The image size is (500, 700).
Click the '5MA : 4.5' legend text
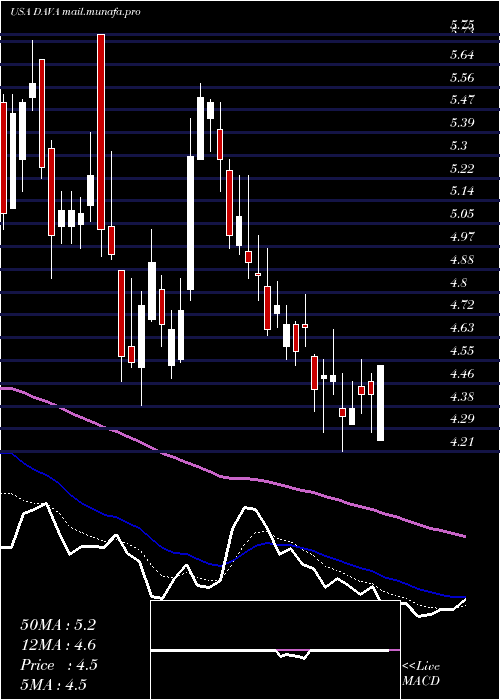click(53, 685)
